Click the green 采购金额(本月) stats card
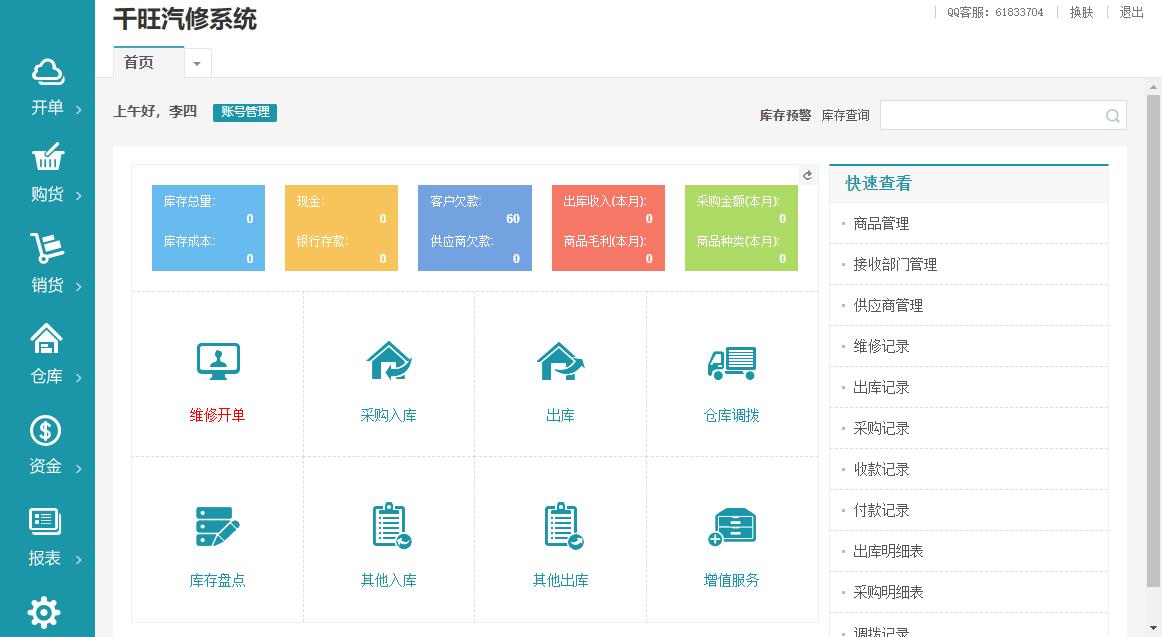The height and width of the screenshot is (637, 1162). click(x=741, y=228)
